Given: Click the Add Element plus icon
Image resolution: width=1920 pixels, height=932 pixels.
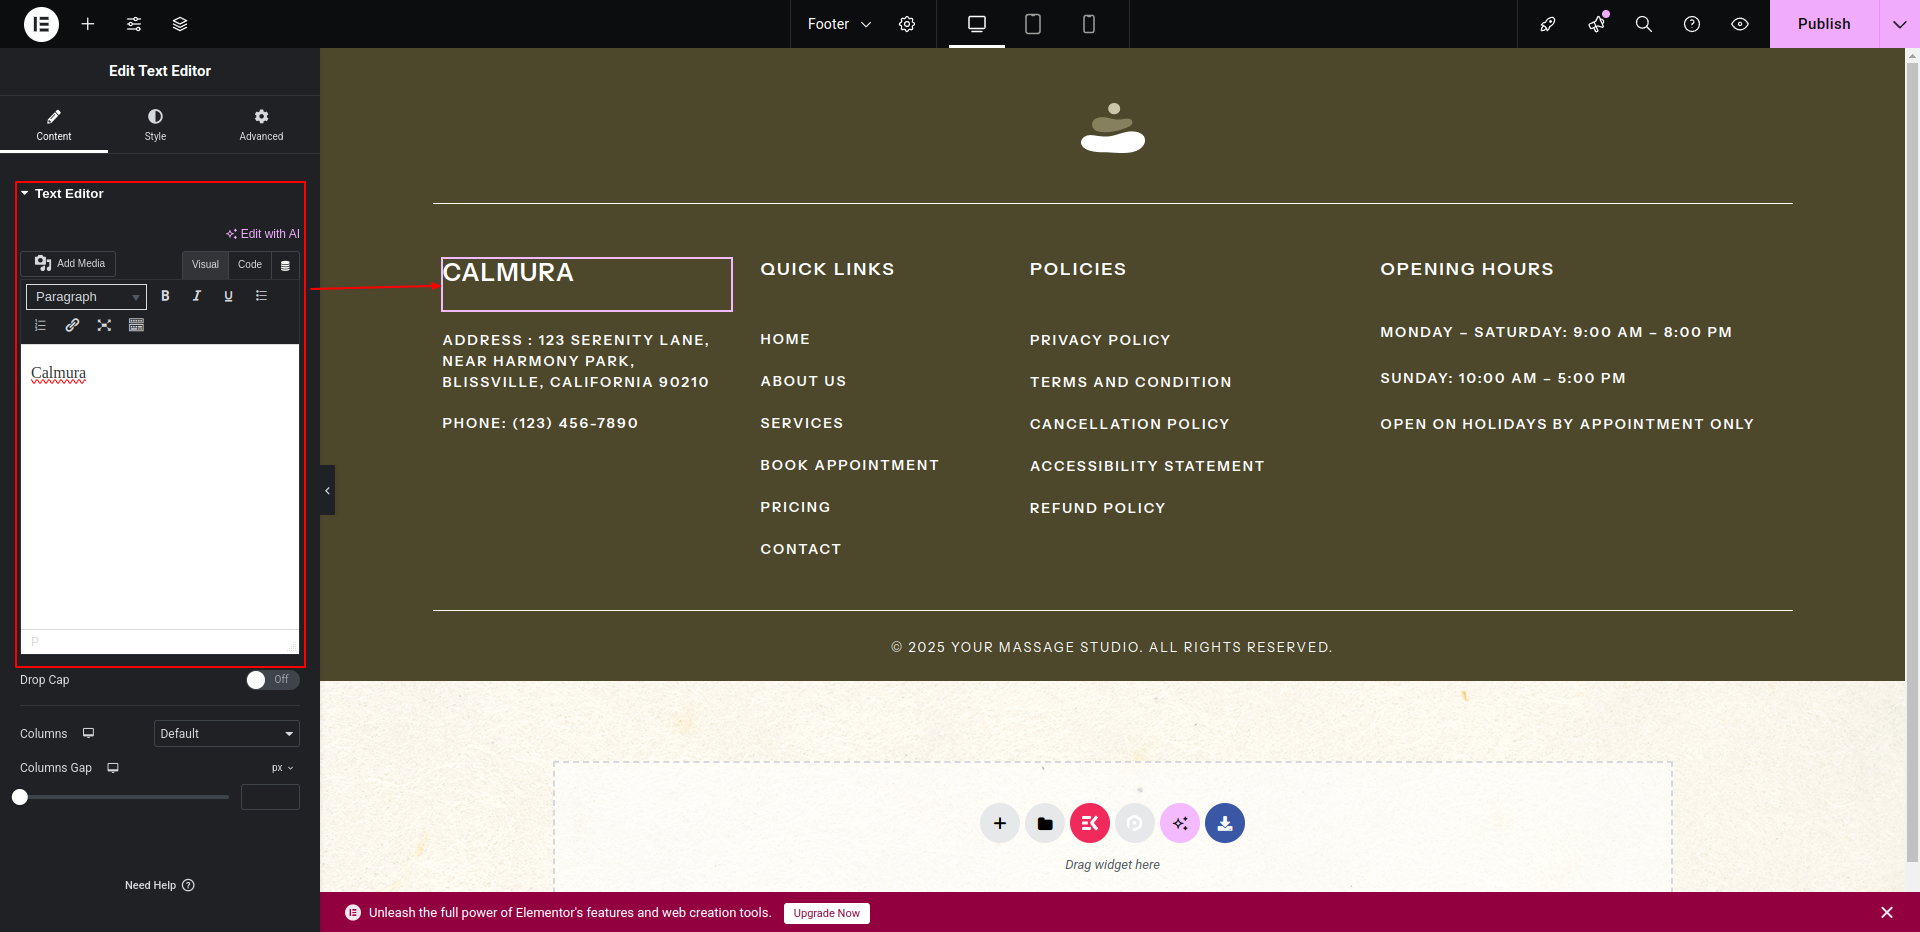Looking at the screenshot, I should tap(88, 24).
